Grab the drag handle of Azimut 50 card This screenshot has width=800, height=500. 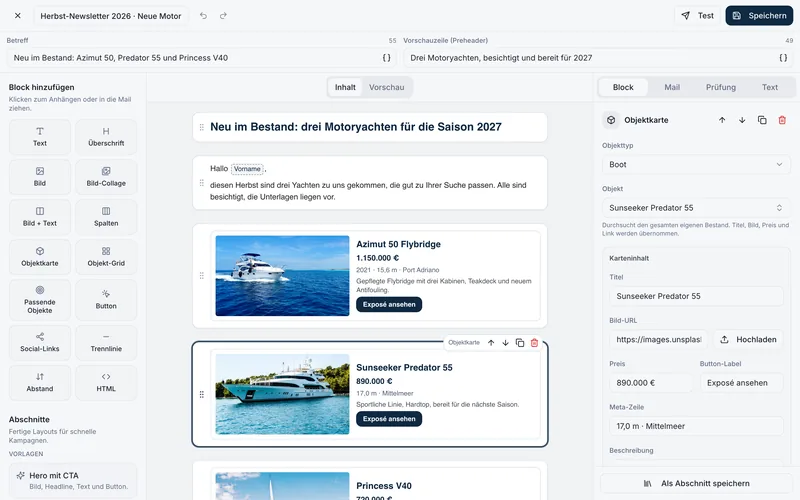coord(202,276)
